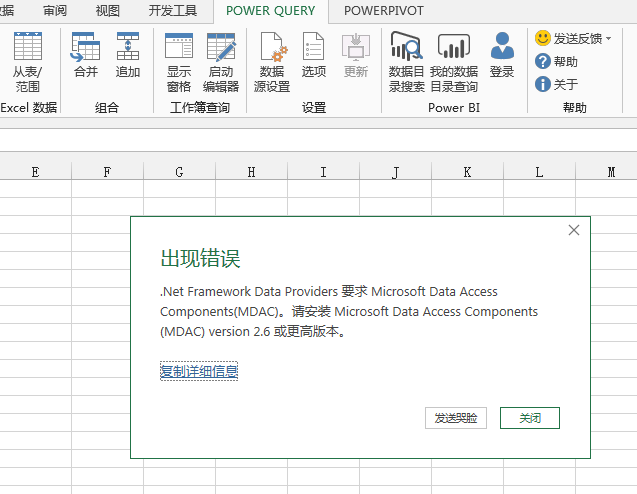Open the Developer (开发工具) tab

(173, 11)
